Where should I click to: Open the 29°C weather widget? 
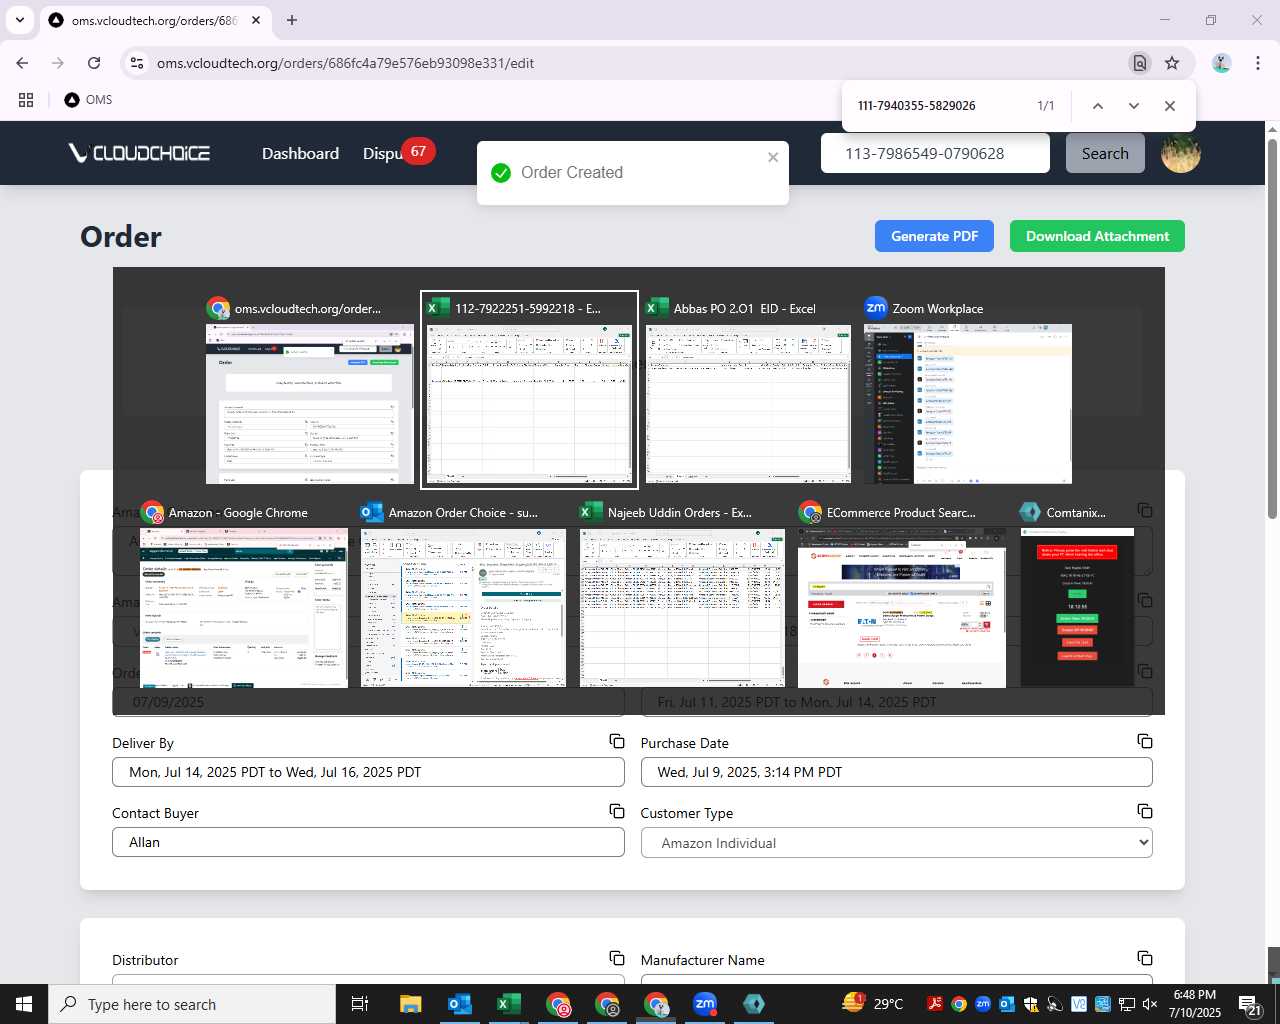coord(872,1004)
